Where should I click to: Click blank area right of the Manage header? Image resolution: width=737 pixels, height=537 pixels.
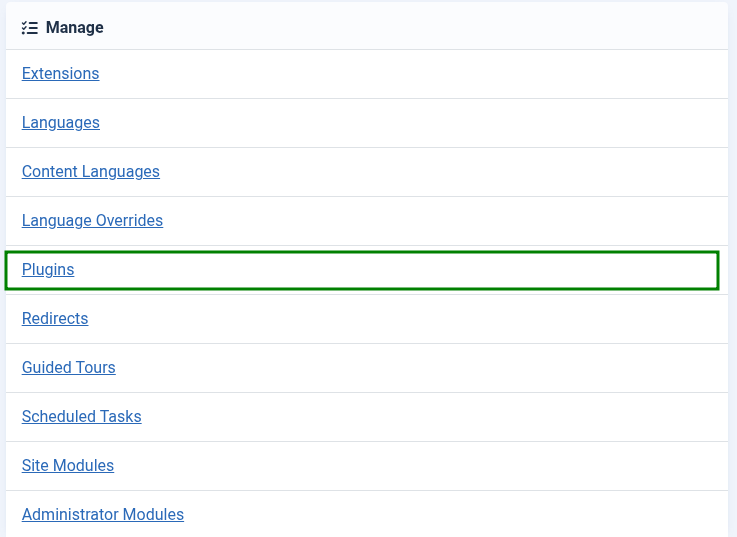coord(400,28)
